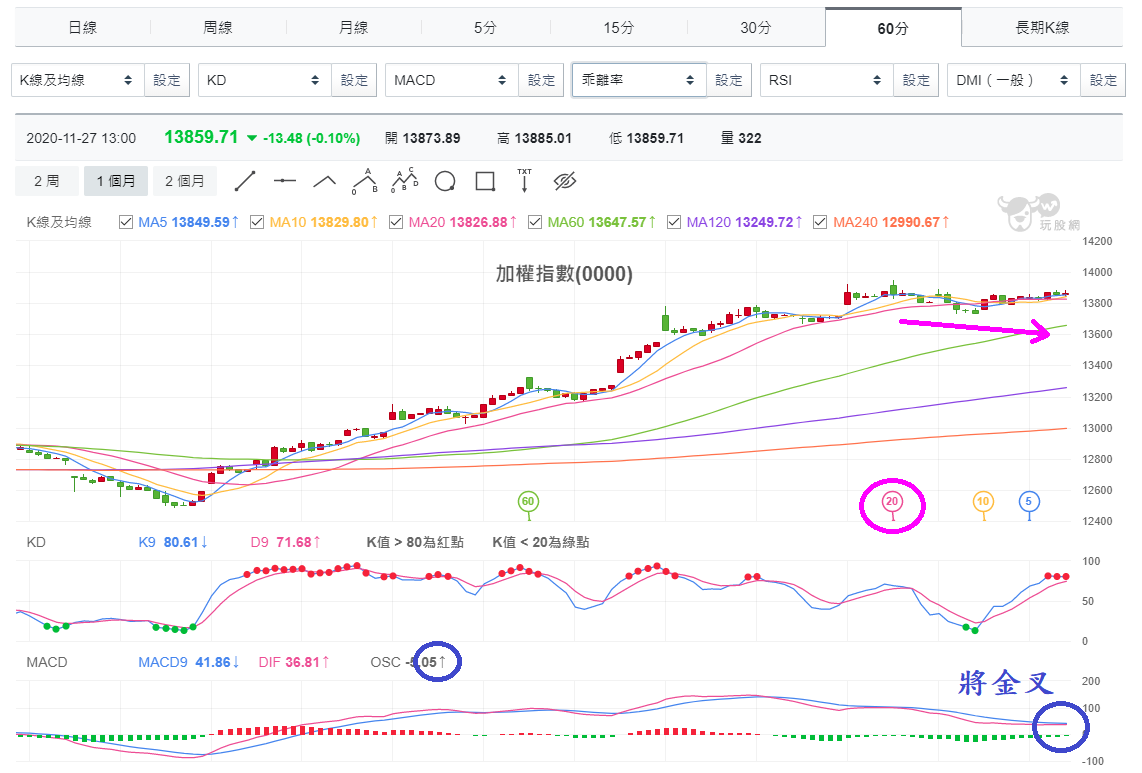Uncheck the MA10 moving average checkbox
Image resolution: width=1142 pixels, height=773 pixels.
(x=257, y=222)
